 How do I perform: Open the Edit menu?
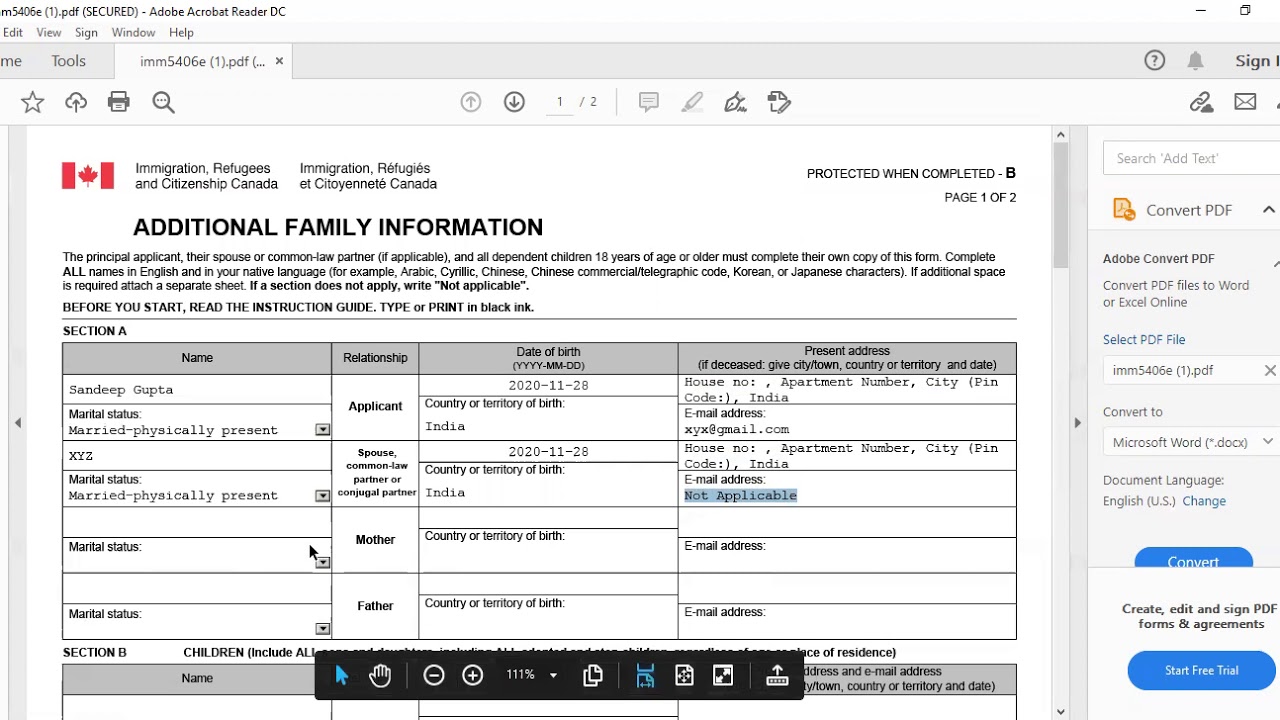[x=12, y=33]
